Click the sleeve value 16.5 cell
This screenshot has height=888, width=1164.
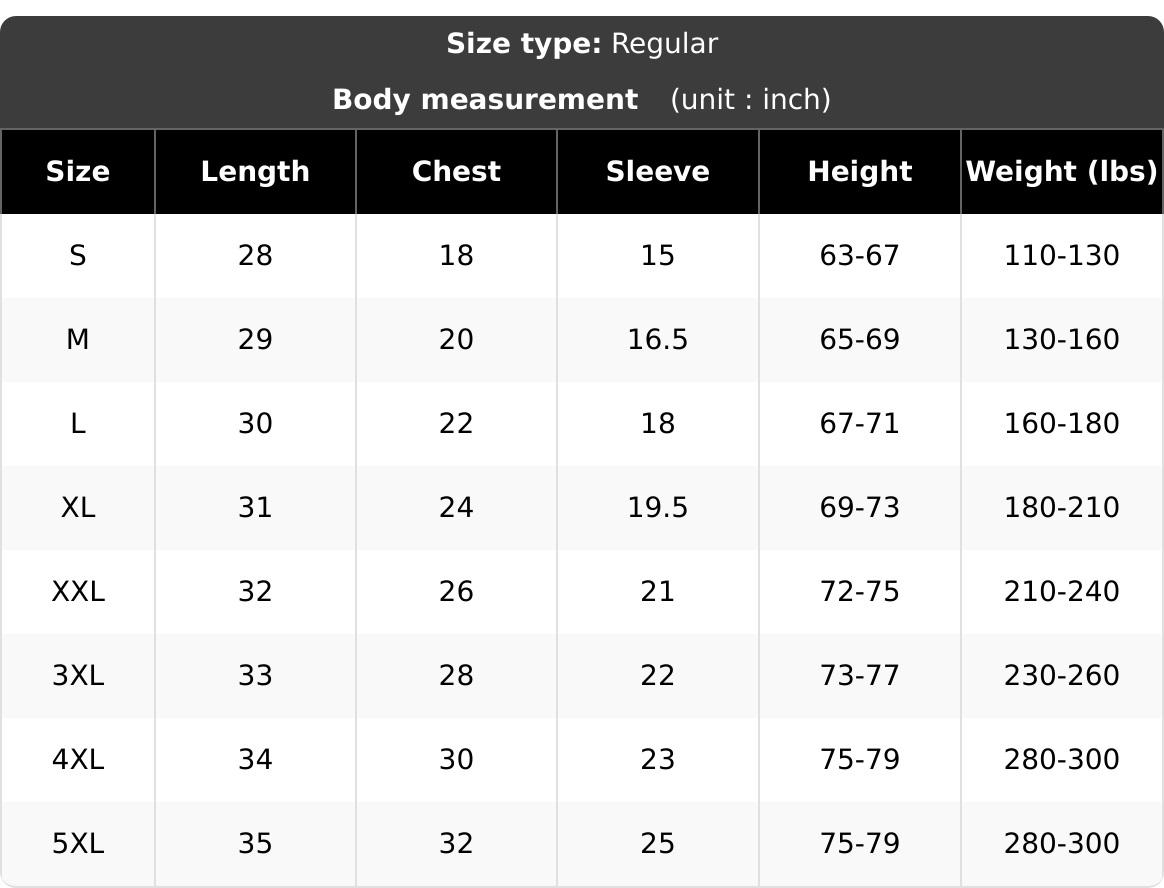coord(658,339)
